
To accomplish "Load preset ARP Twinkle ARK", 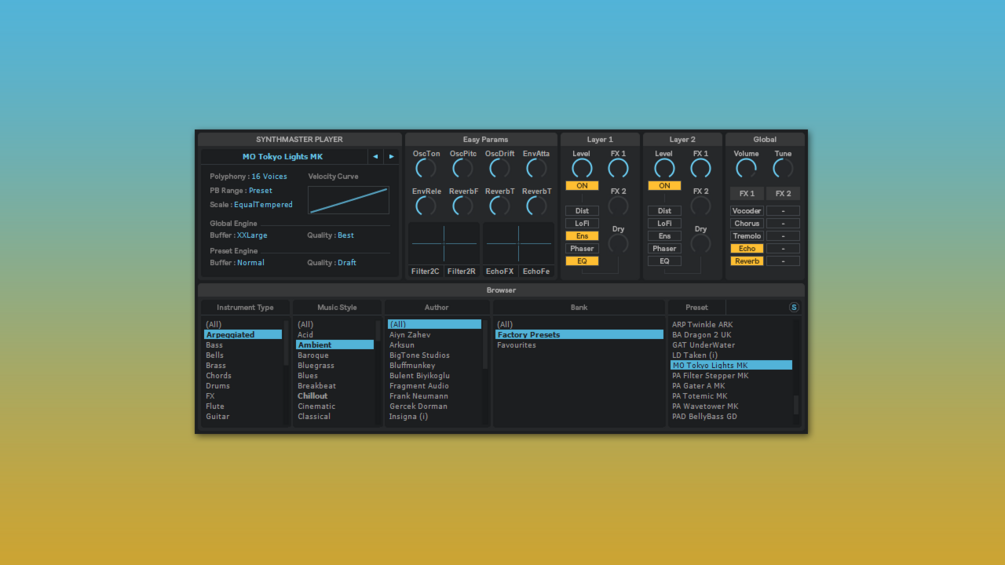I will point(731,324).
